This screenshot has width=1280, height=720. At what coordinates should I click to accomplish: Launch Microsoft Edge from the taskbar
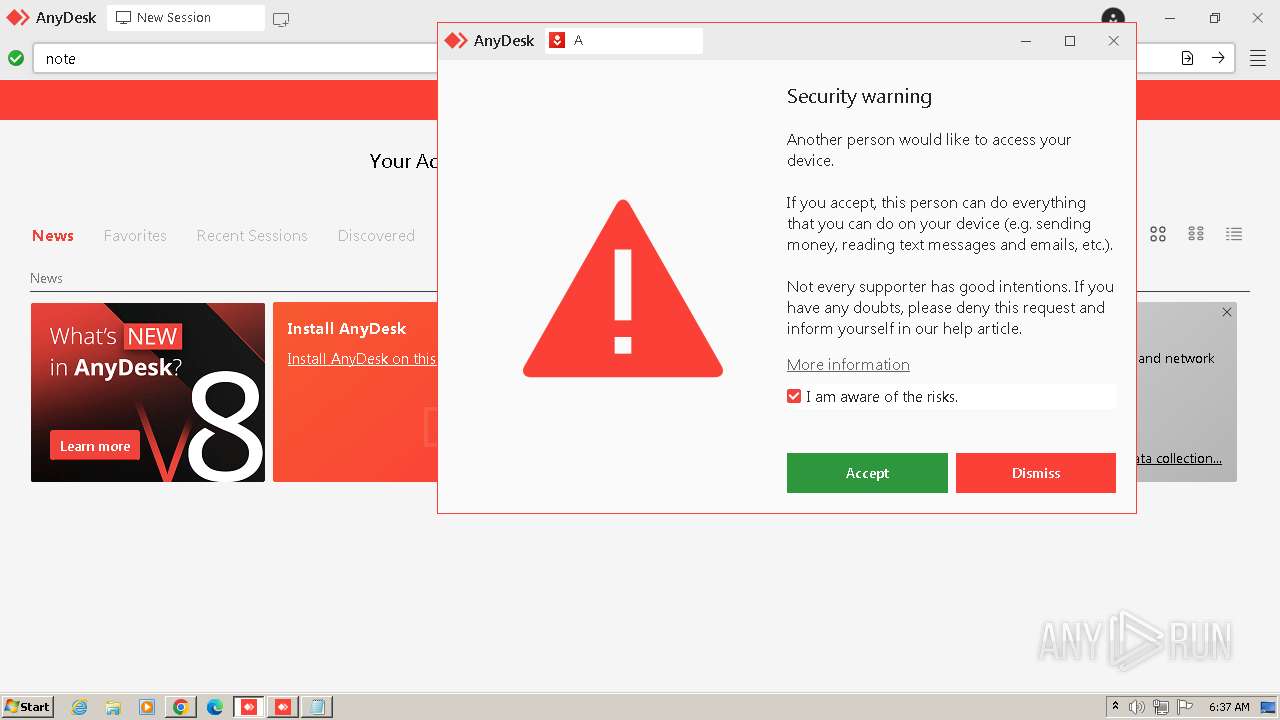[215, 707]
